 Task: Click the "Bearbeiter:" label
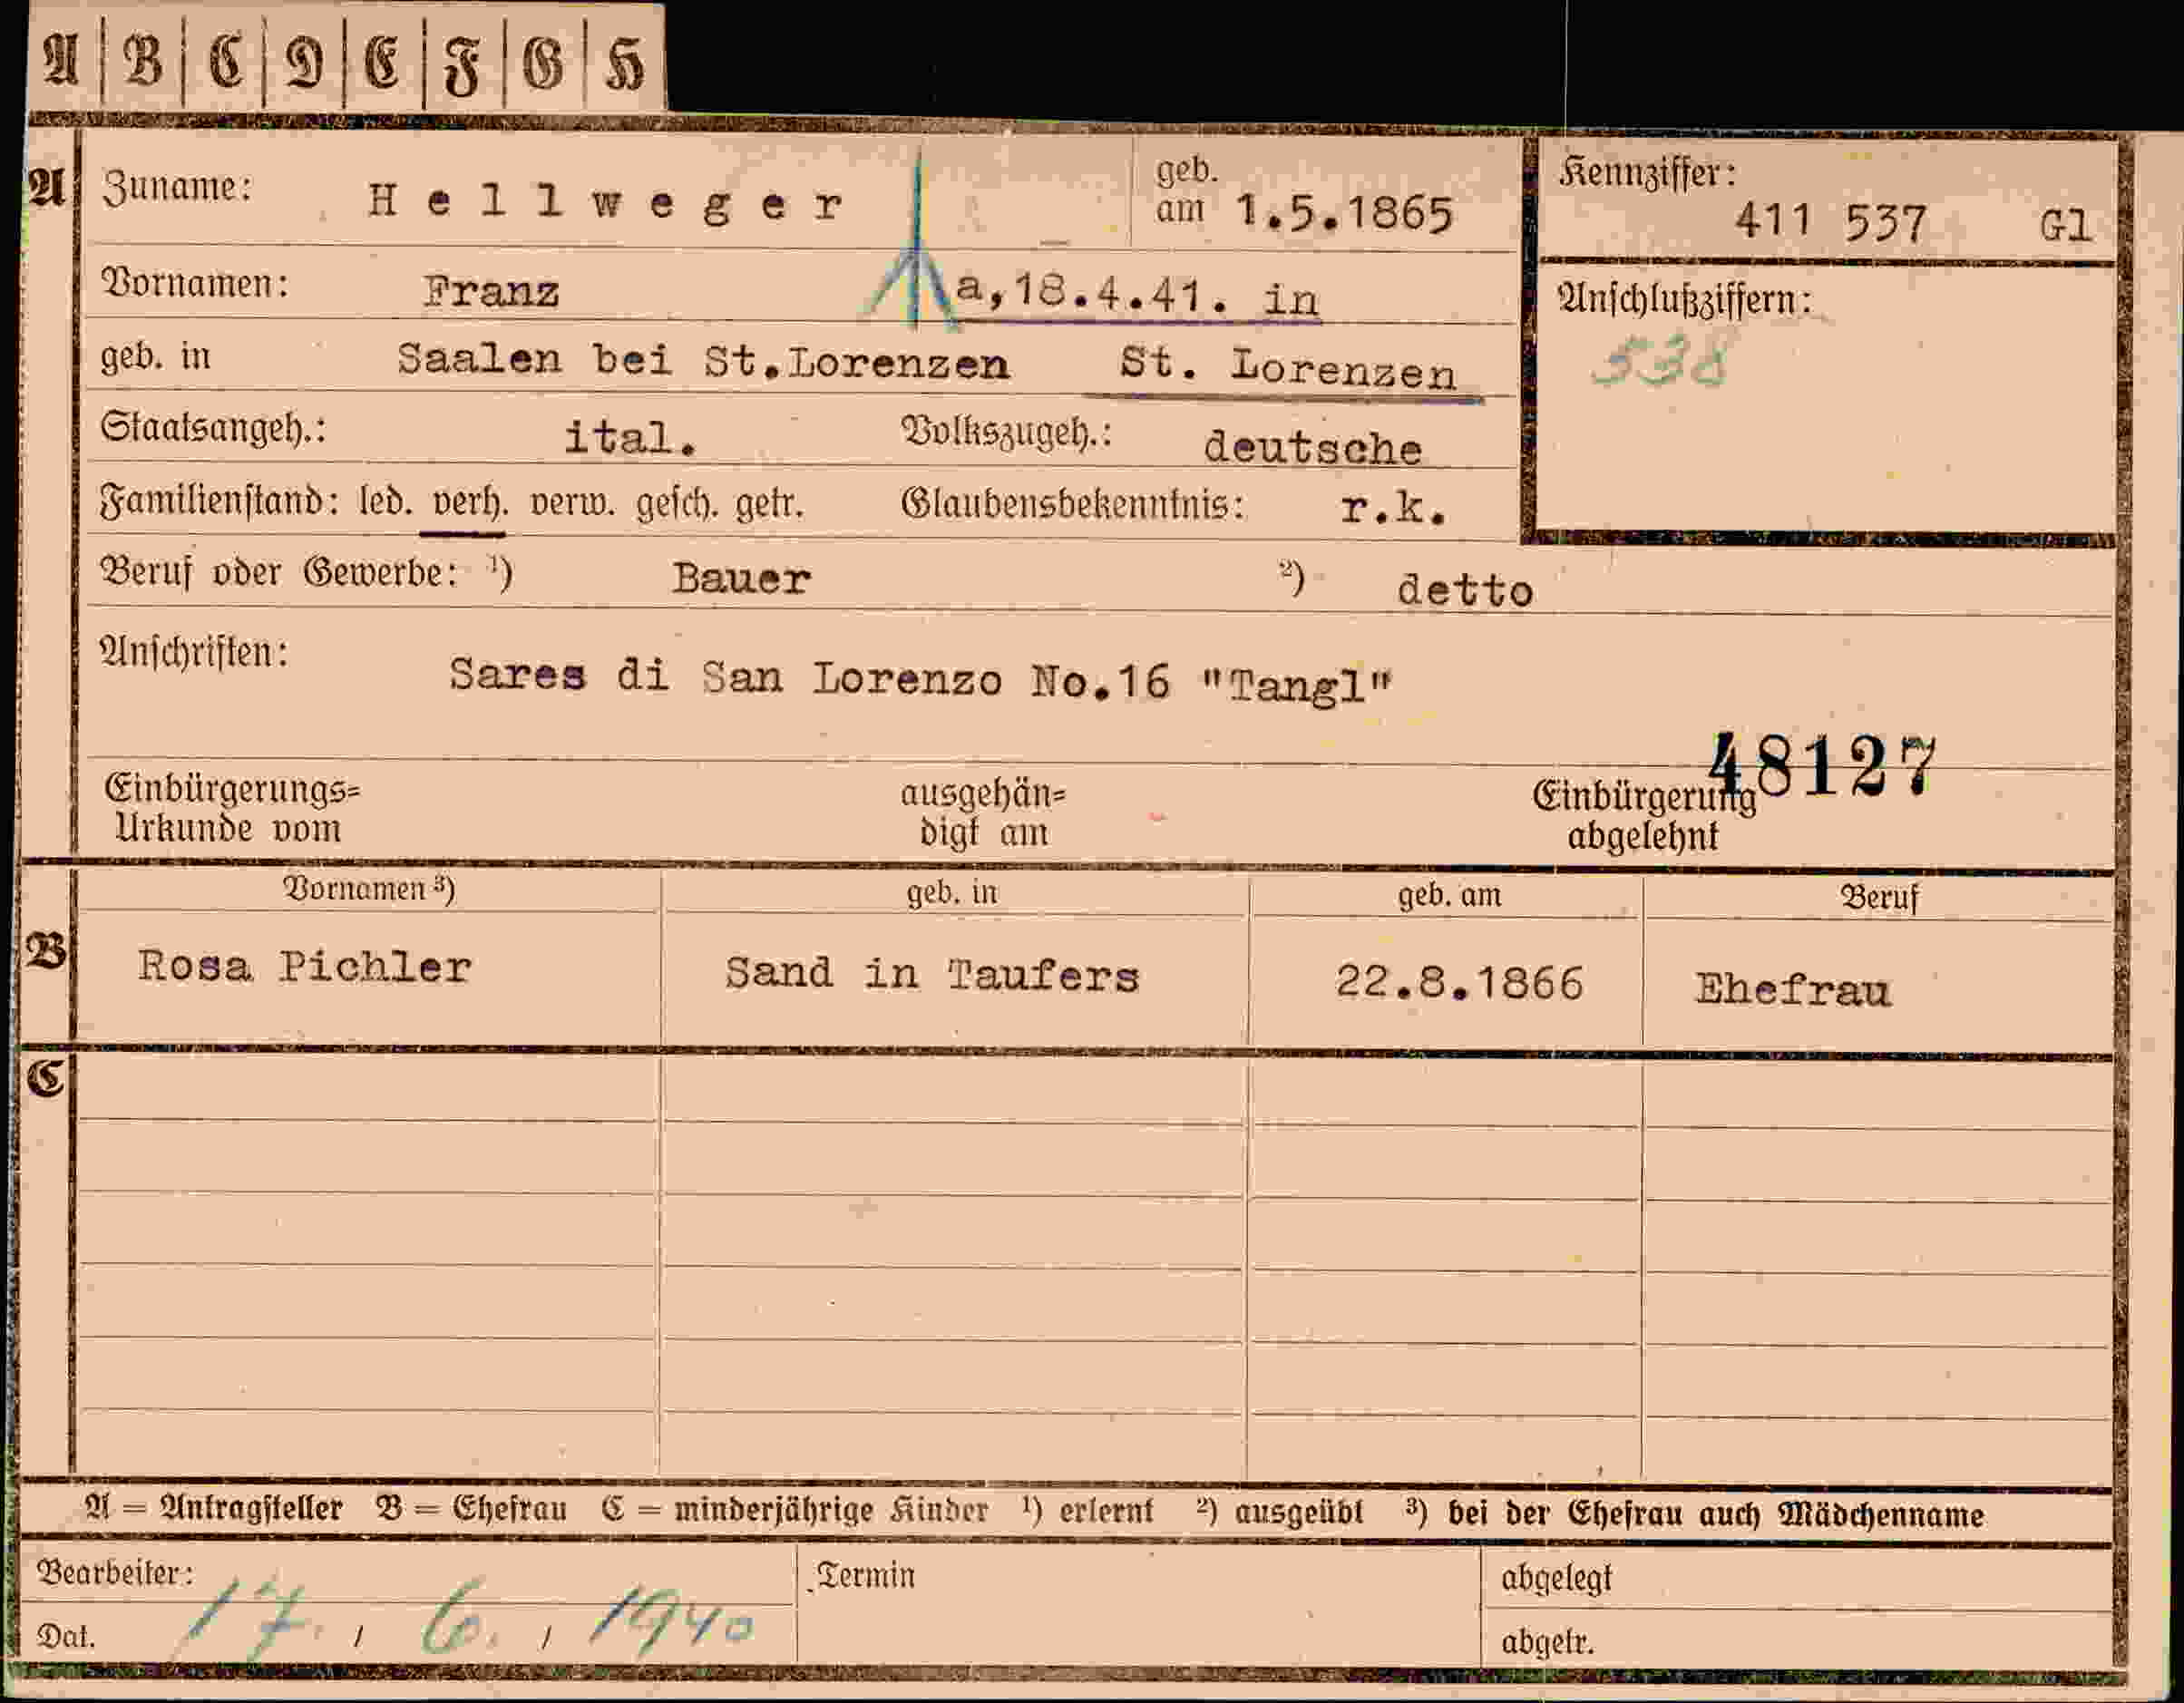[x=115, y=1574]
